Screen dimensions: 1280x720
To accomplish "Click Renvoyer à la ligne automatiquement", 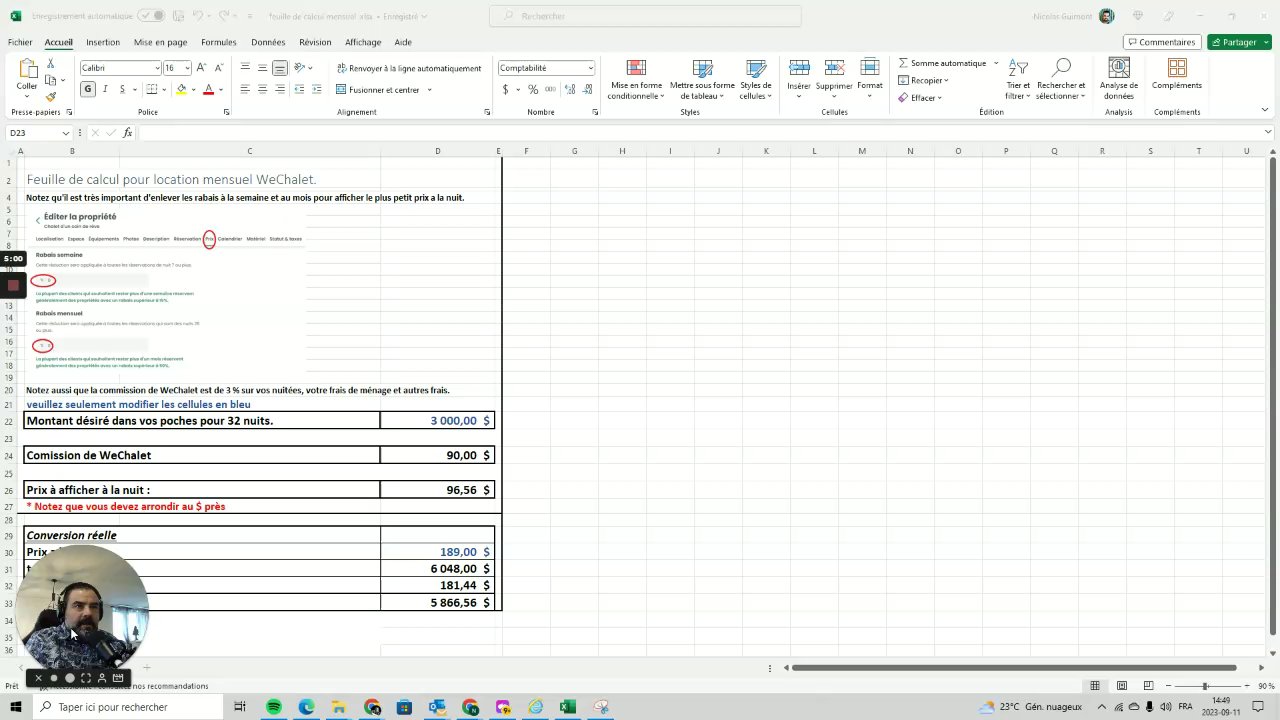I will tap(408, 68).
